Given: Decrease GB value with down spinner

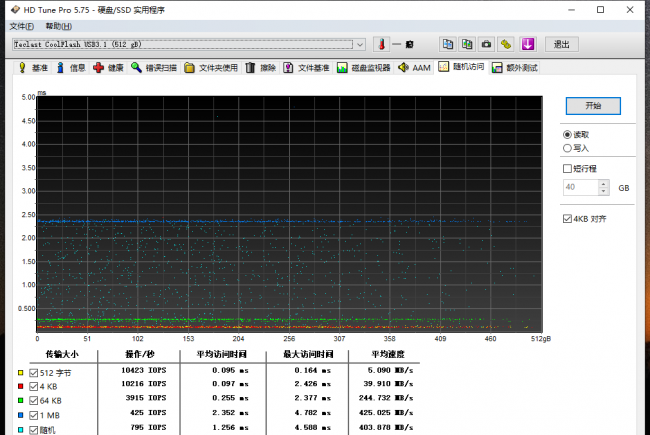Looking at the screenshot, I should 604,191.
